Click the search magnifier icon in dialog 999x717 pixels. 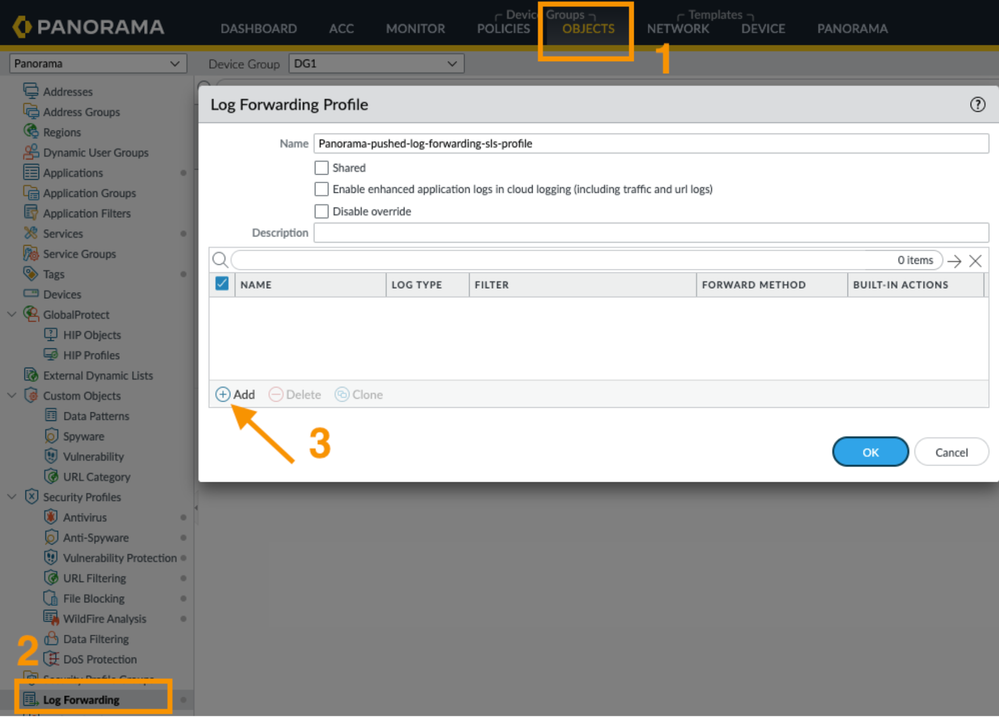tap(220, 260)
